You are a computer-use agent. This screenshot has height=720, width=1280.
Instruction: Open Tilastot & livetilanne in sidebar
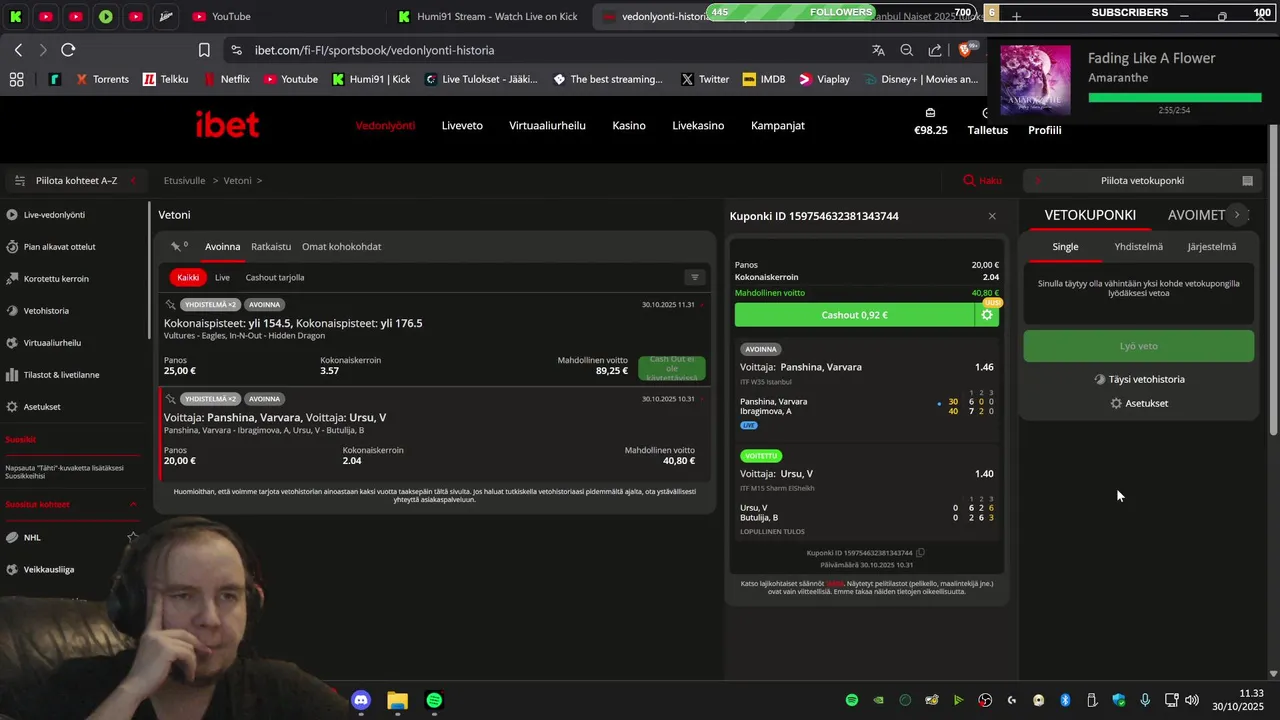click(61, 375)
